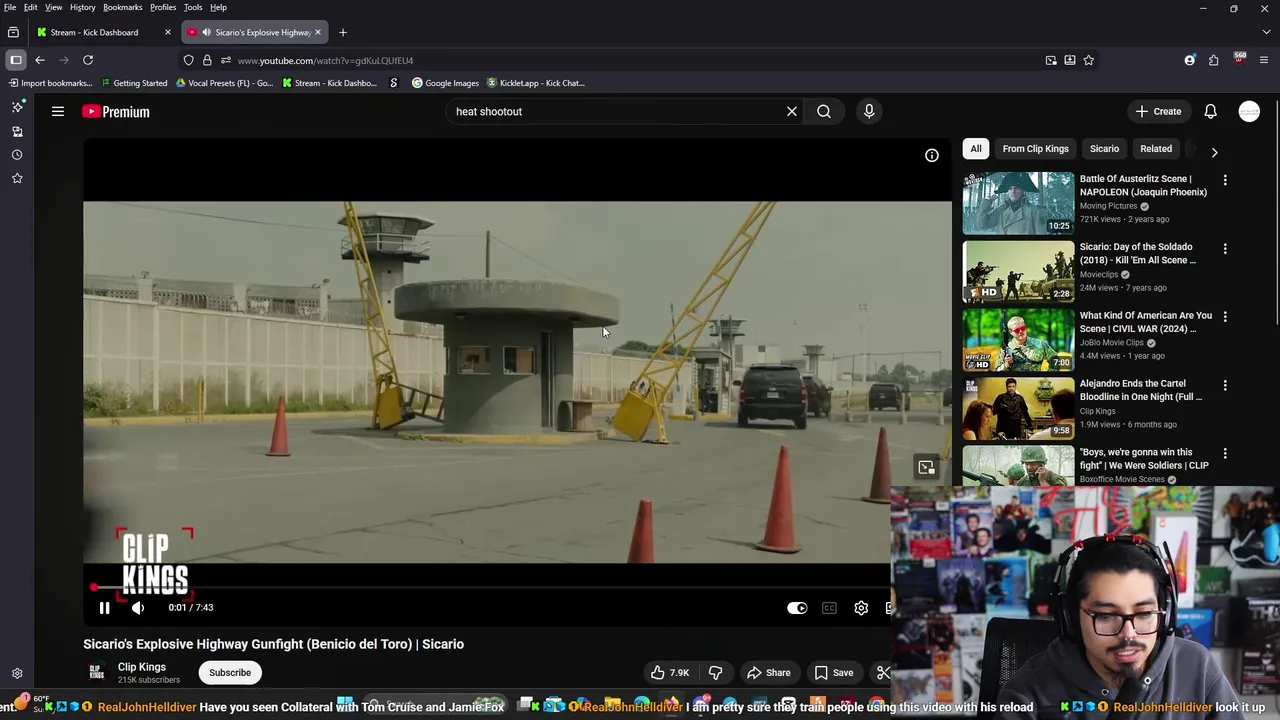Reload the current page
This screenshot has width=1280, height=720.
pos(88,60)
